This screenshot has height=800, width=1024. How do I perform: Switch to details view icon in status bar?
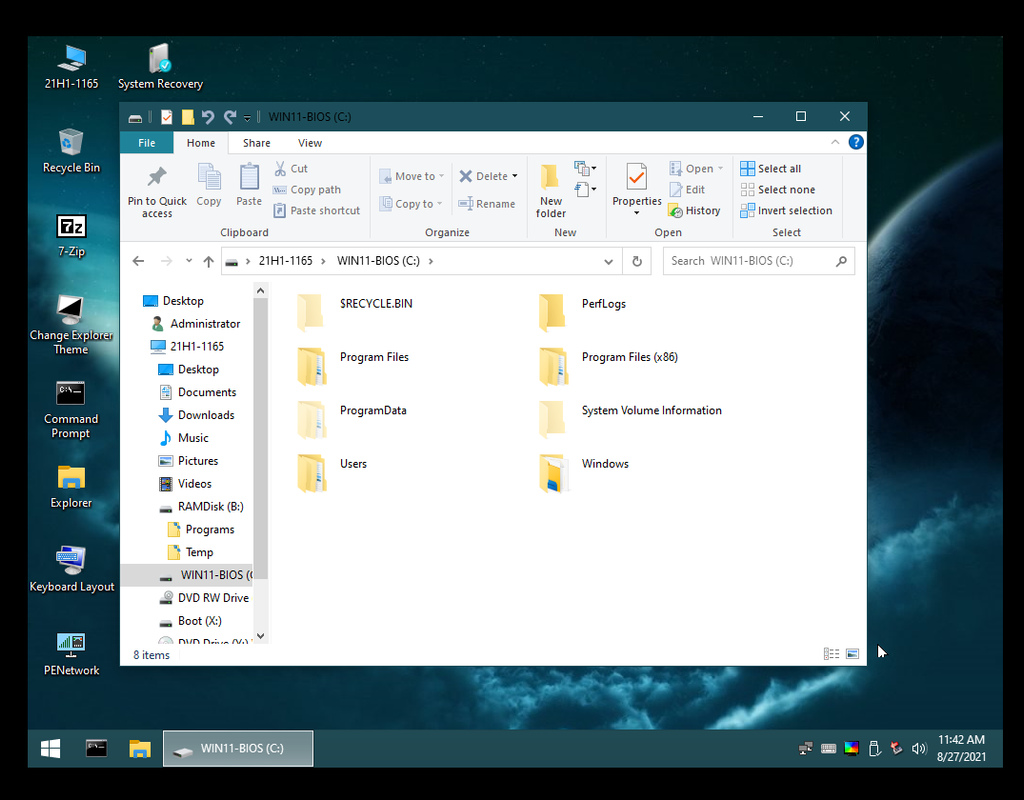[831, 654]
